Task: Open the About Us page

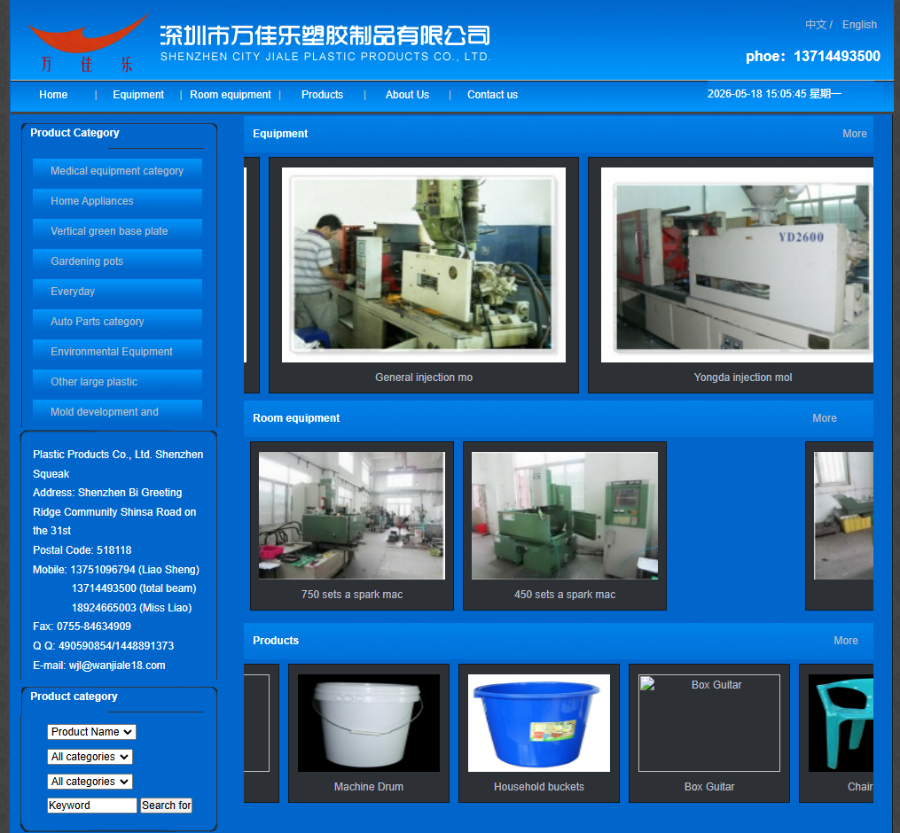Action: [x=407, y=95]
